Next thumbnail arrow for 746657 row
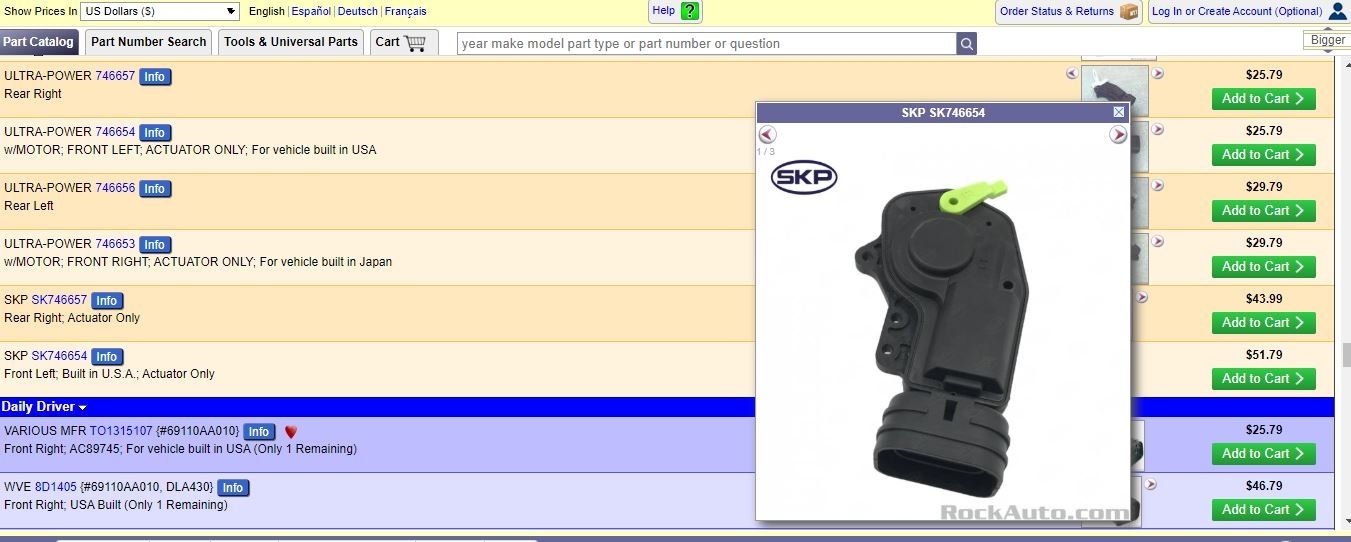1351x542 pixels. pos(1158,73)
